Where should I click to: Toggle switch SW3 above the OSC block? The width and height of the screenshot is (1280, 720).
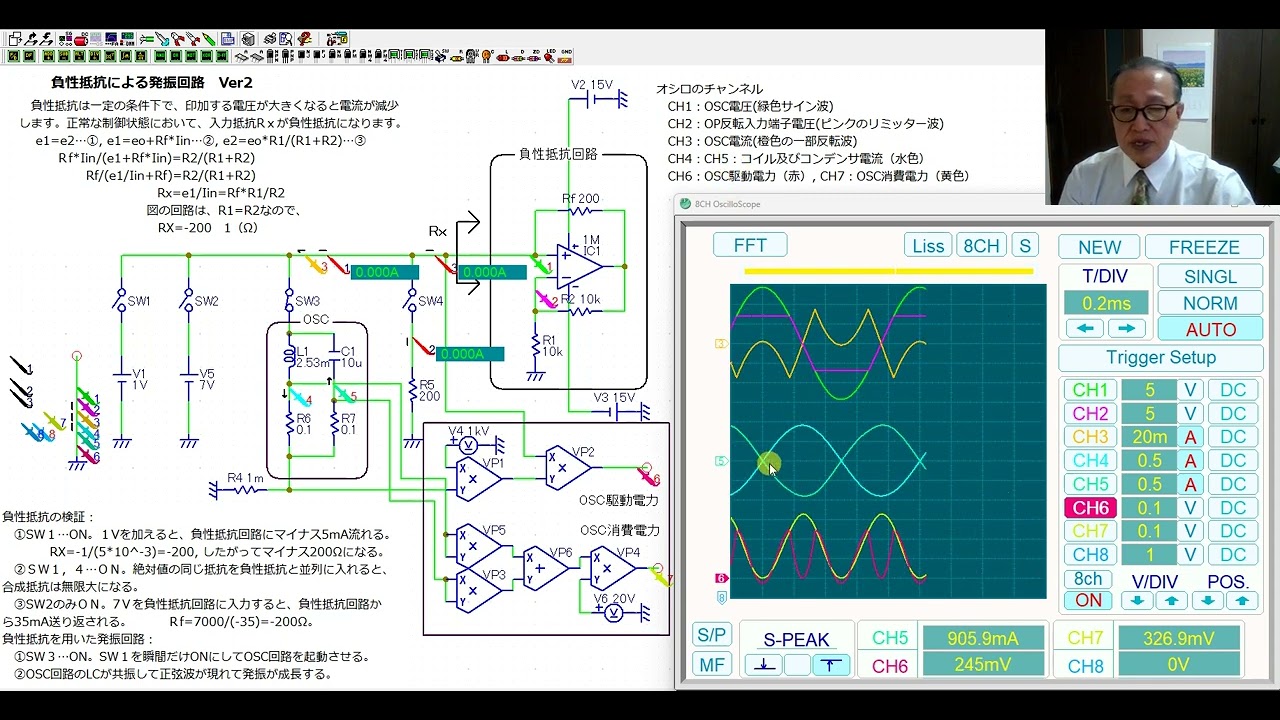[x=289, y=301]
